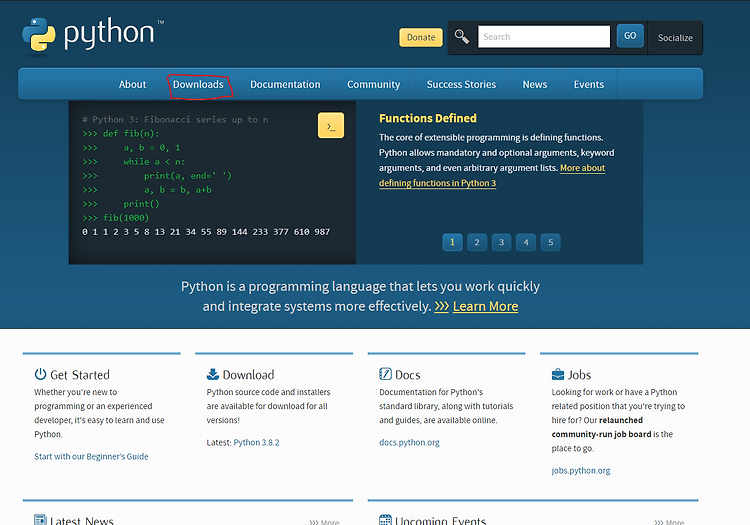Open the Events menu
This screenshot has width=750, height=525.
589,84
